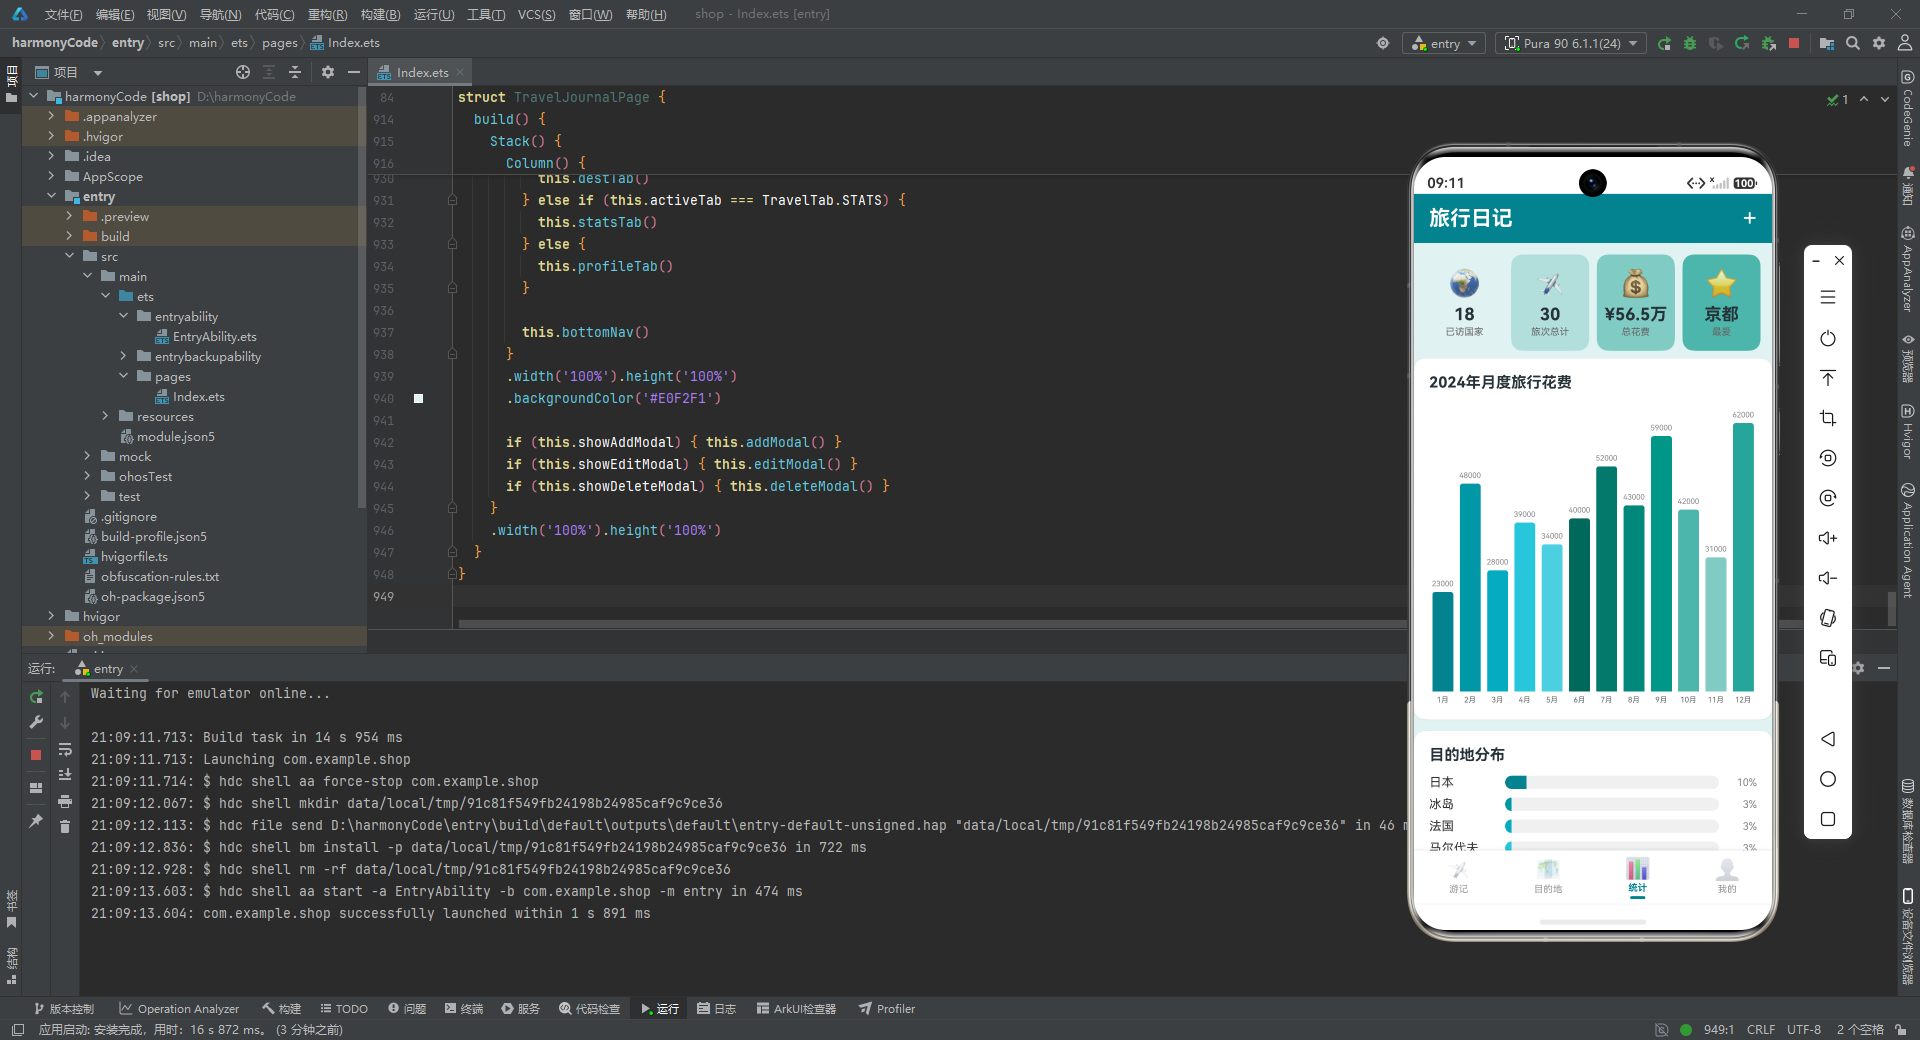This screenshot has height=1040, width=1920.
Task: Select module.json5 file
Action: coord(167,436)
